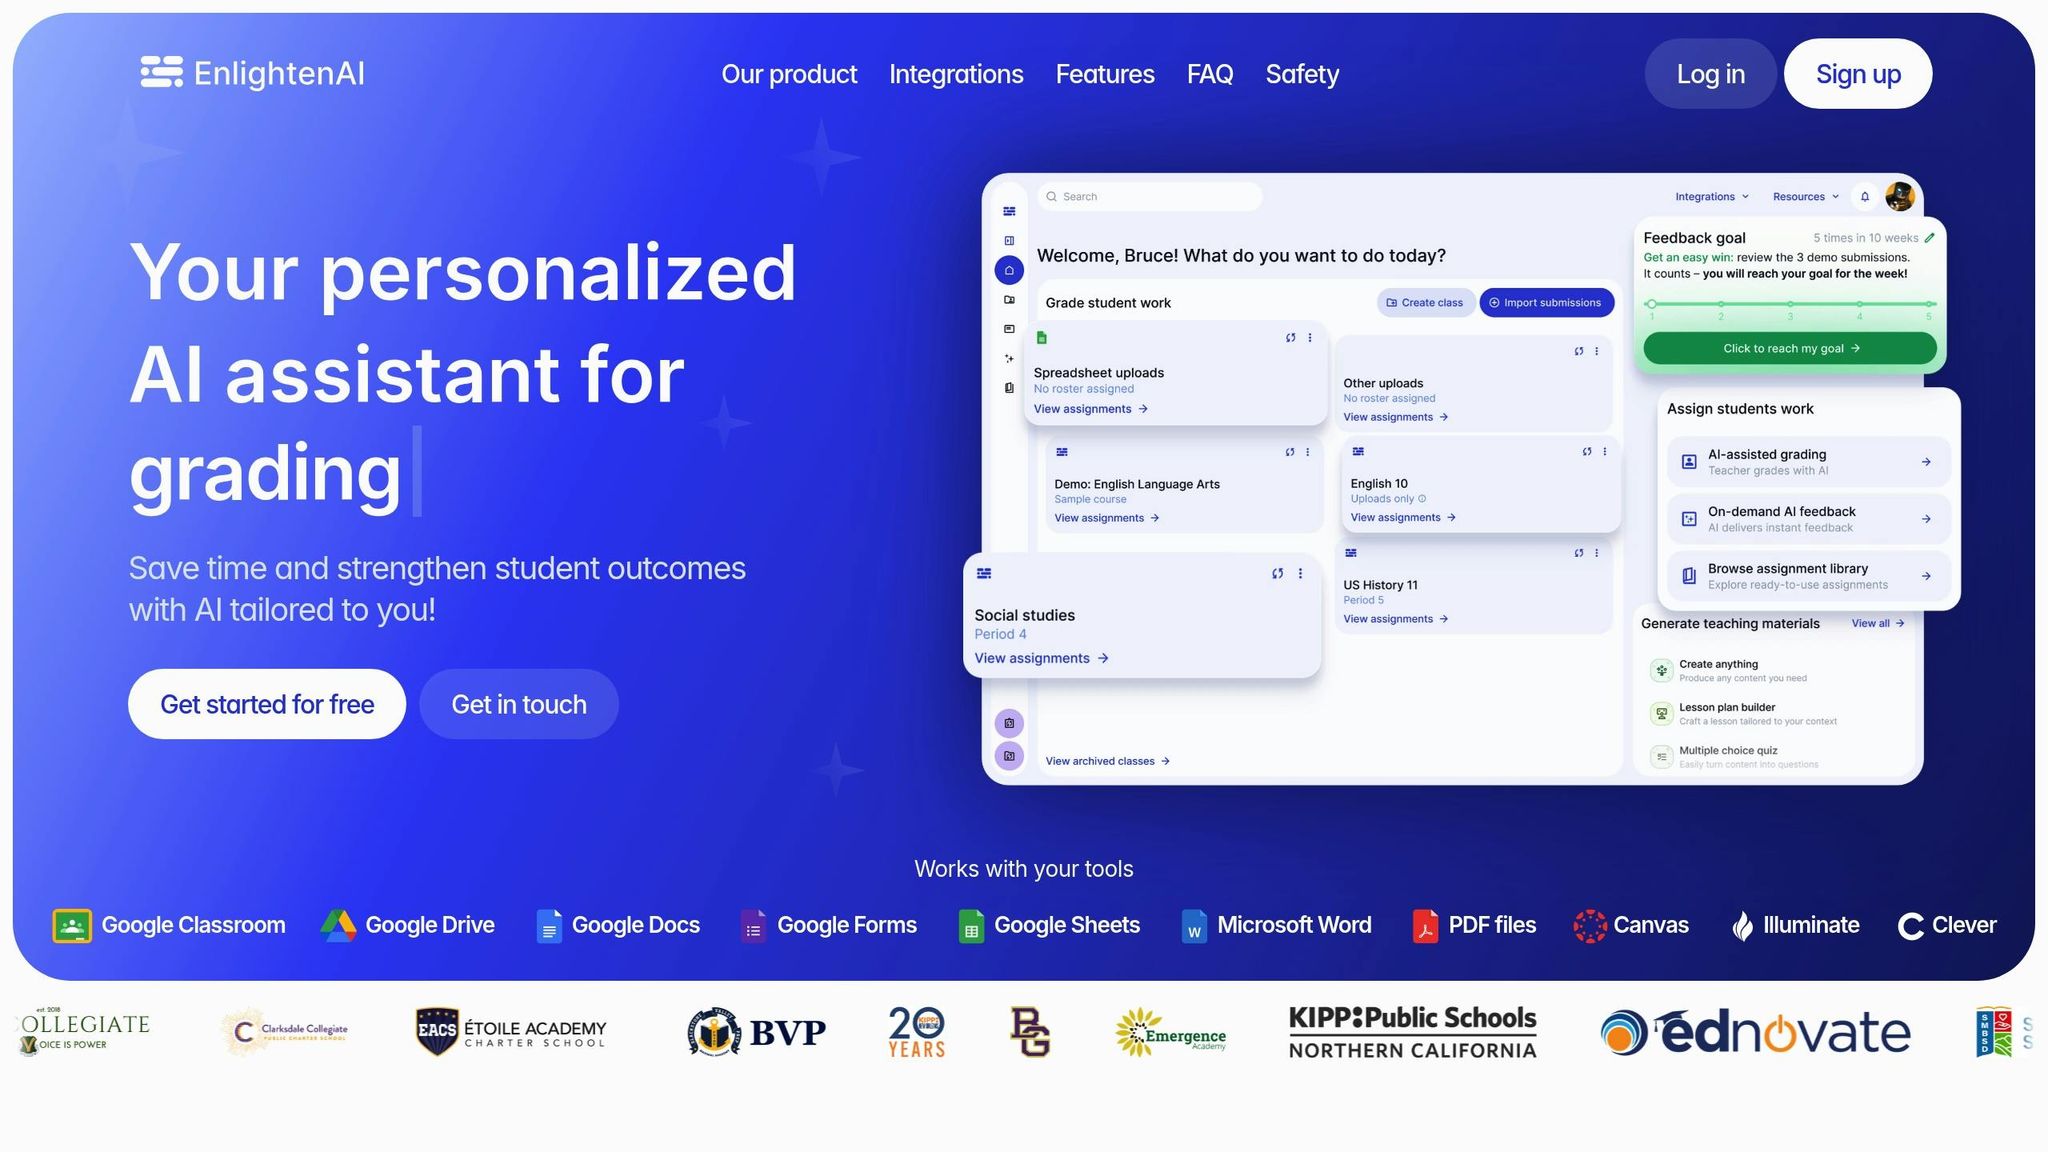The width and height of the screenshot is (2048, 1152).
Task: Expand the Integrations dropdown in the dashboard
Action: 1712,197
